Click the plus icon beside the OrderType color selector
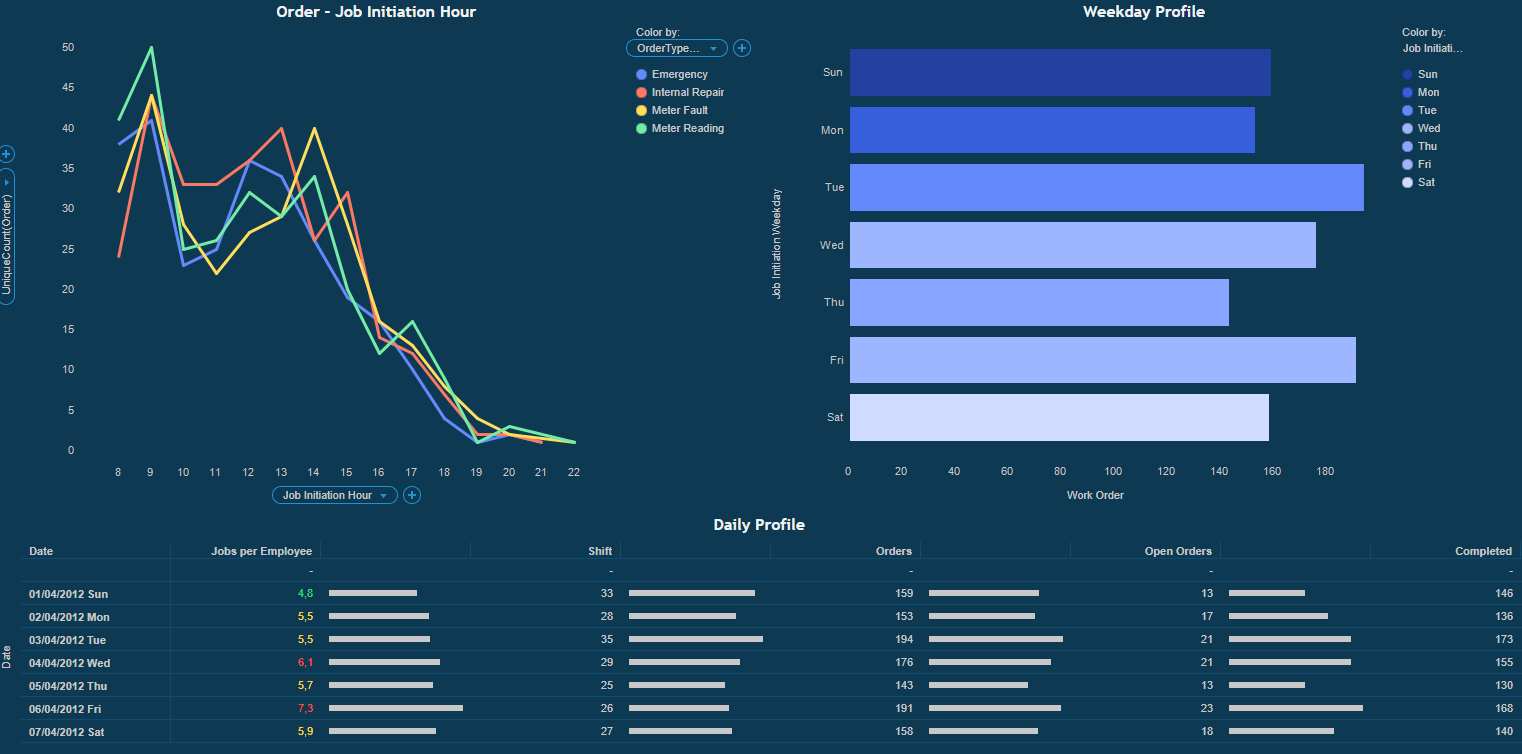The width and height of the screenshot is (1522, 754). pos(742,48)
